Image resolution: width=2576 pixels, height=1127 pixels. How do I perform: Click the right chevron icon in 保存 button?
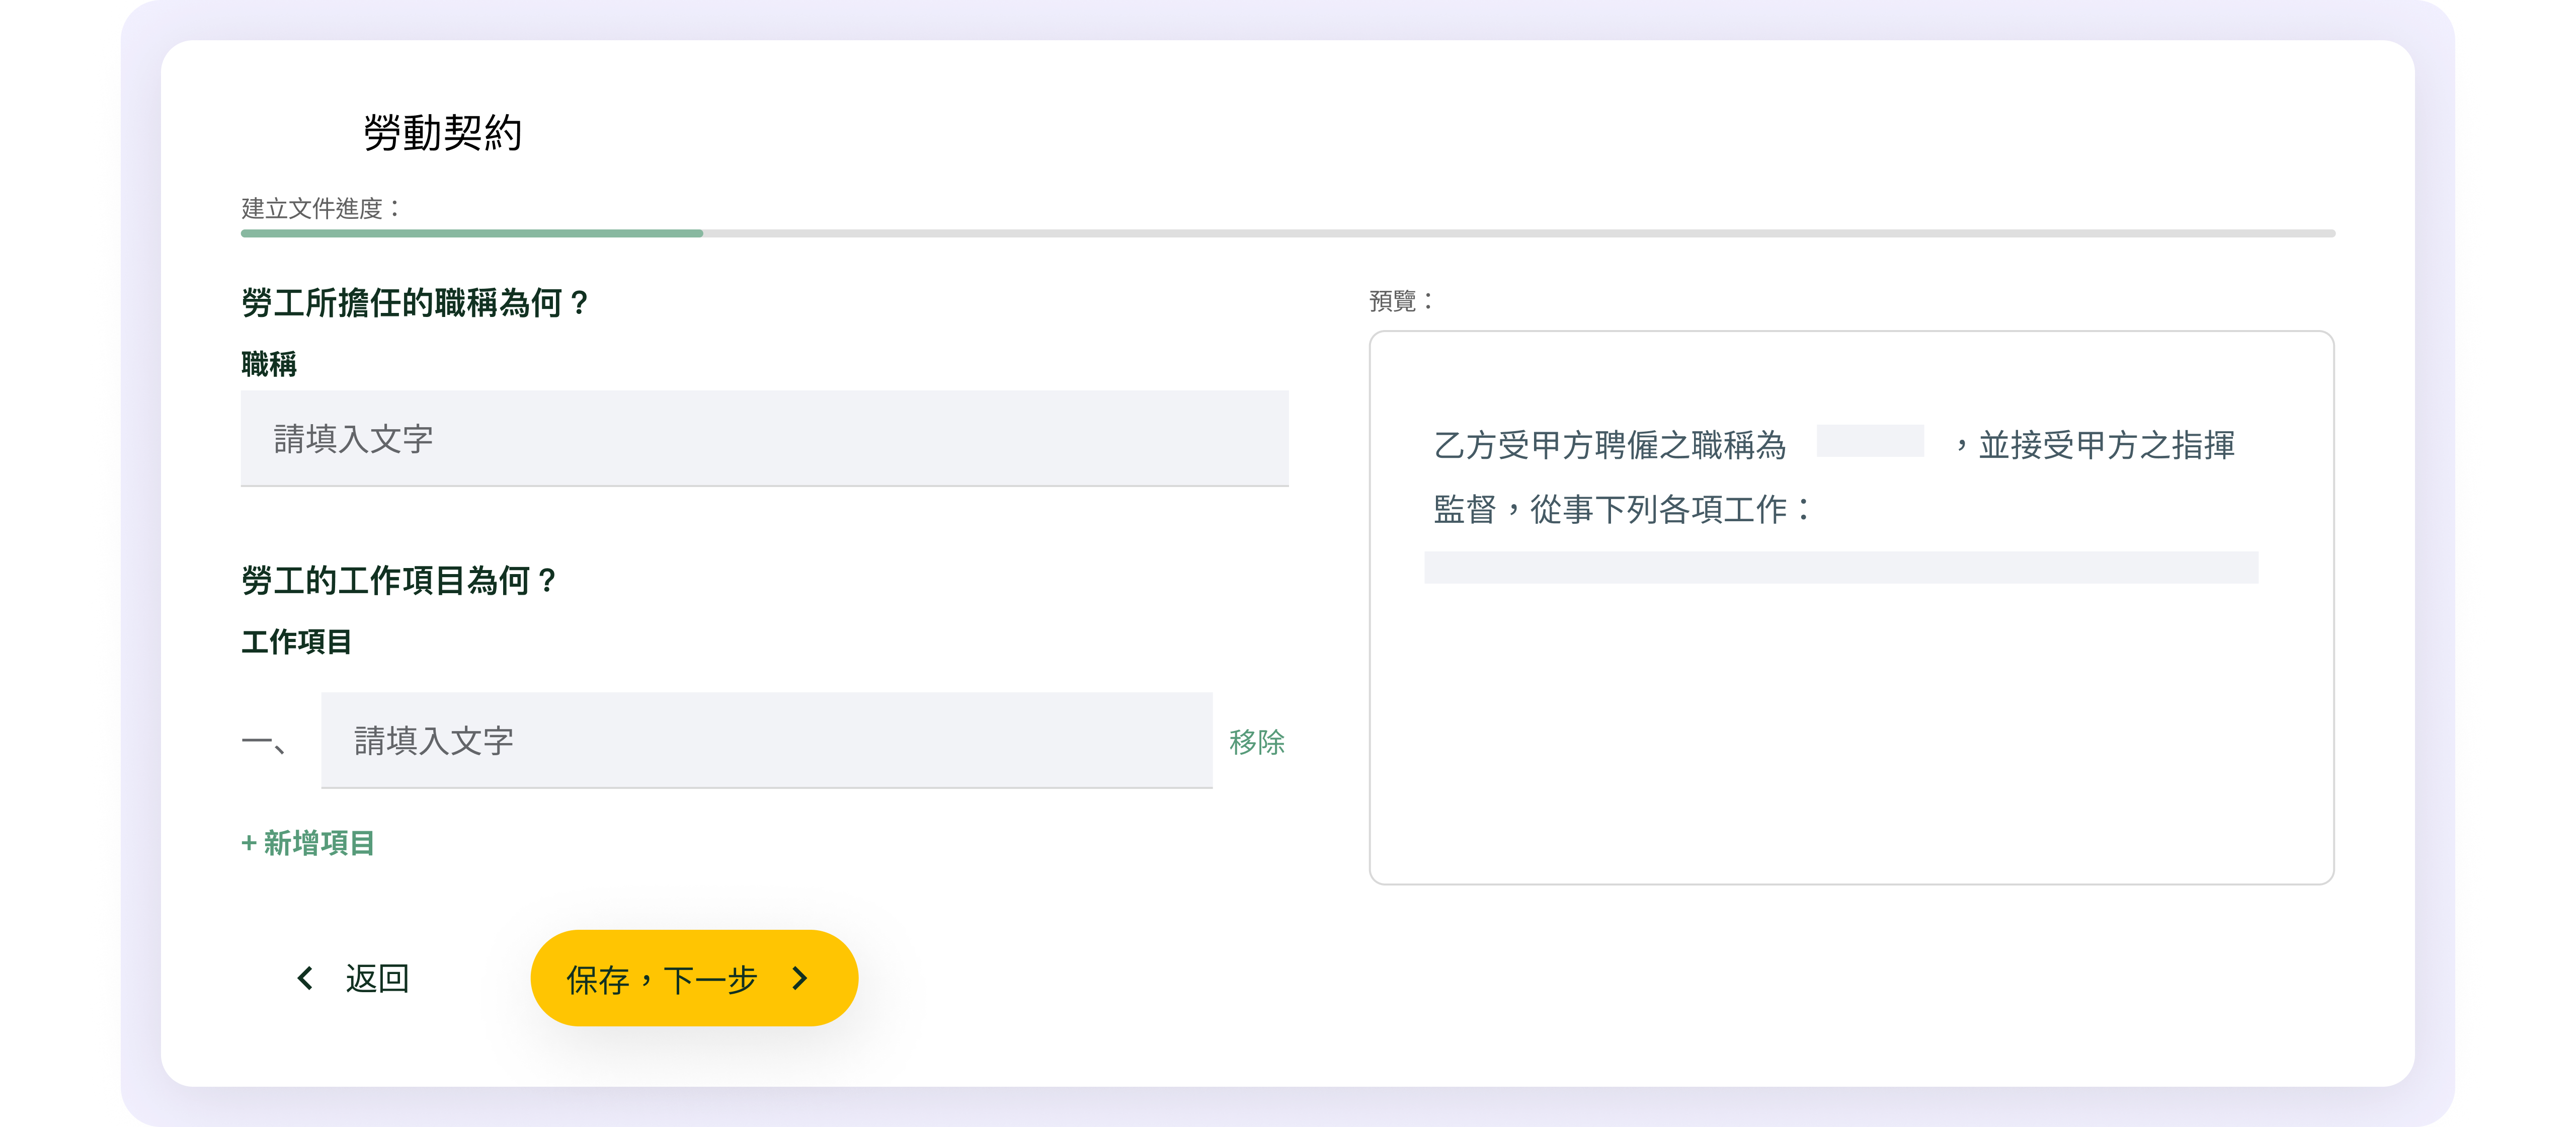pos(799,978)
